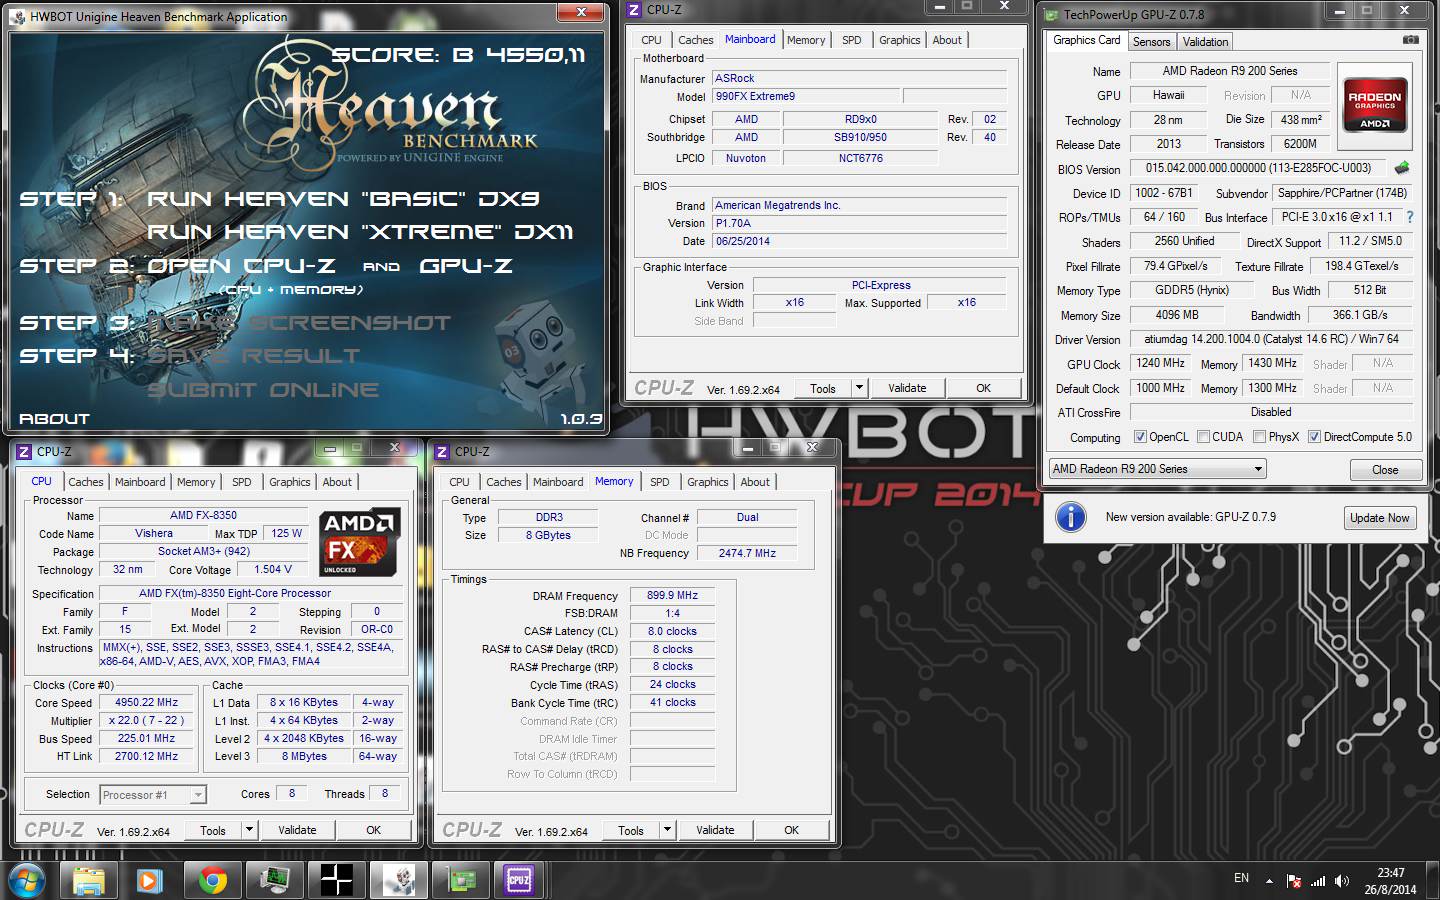Click Update Now in GPU-Z notice
The height and width of the screenshot is (900, 1440).
(1380, 518)
